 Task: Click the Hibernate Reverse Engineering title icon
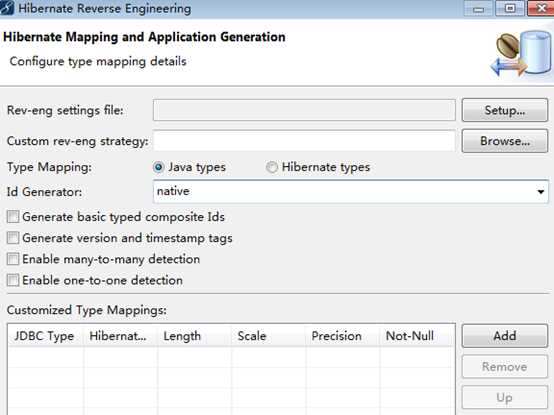click(6, 8)
